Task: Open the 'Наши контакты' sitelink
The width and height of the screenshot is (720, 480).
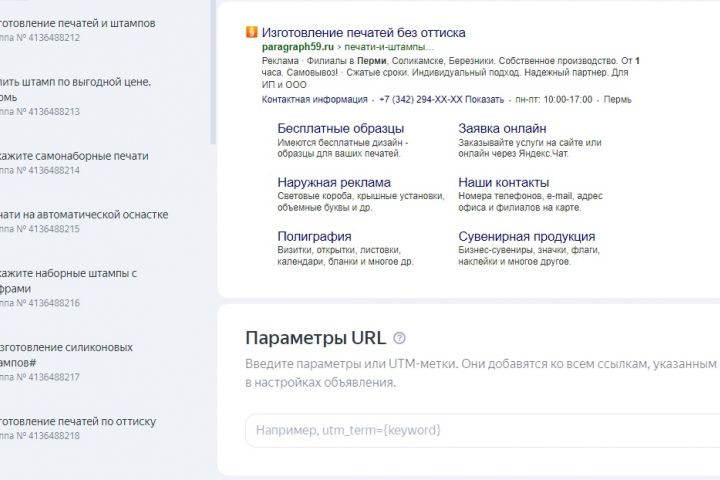Action: (x=503, y=183)
